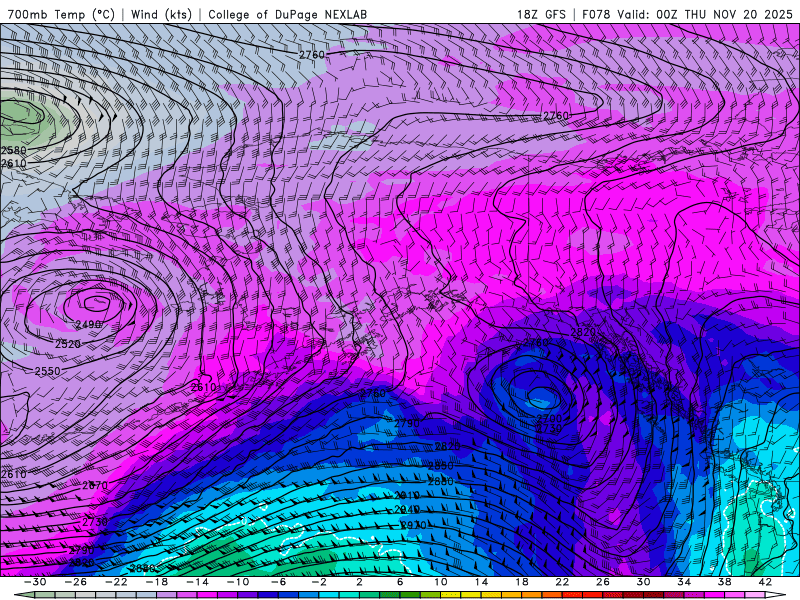The width and height of the screenshot is (800, 600).
Task: Click the 26 colorbar scale label
Action: click(603, 582)
